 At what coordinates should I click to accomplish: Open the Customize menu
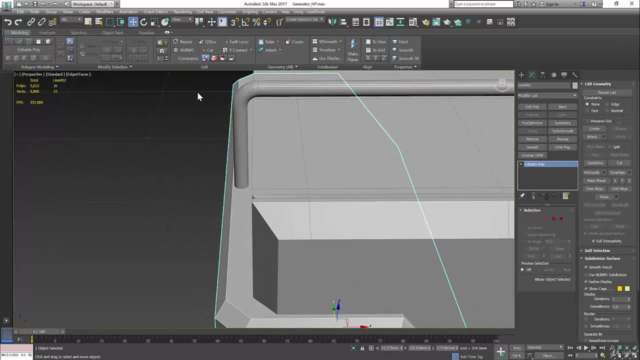(x=227, y=12)
